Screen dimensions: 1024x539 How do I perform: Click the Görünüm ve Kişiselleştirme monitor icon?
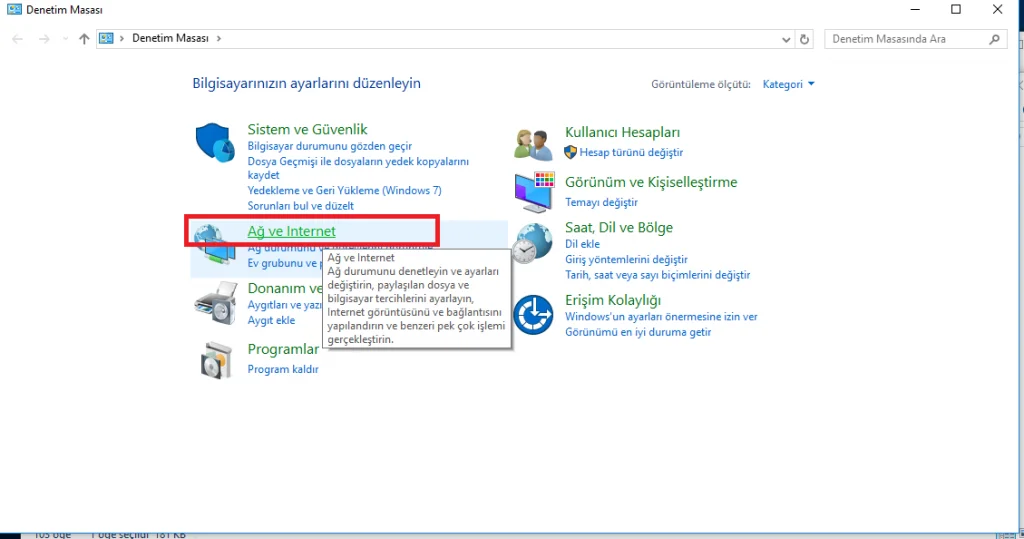[x=534, y=191]
